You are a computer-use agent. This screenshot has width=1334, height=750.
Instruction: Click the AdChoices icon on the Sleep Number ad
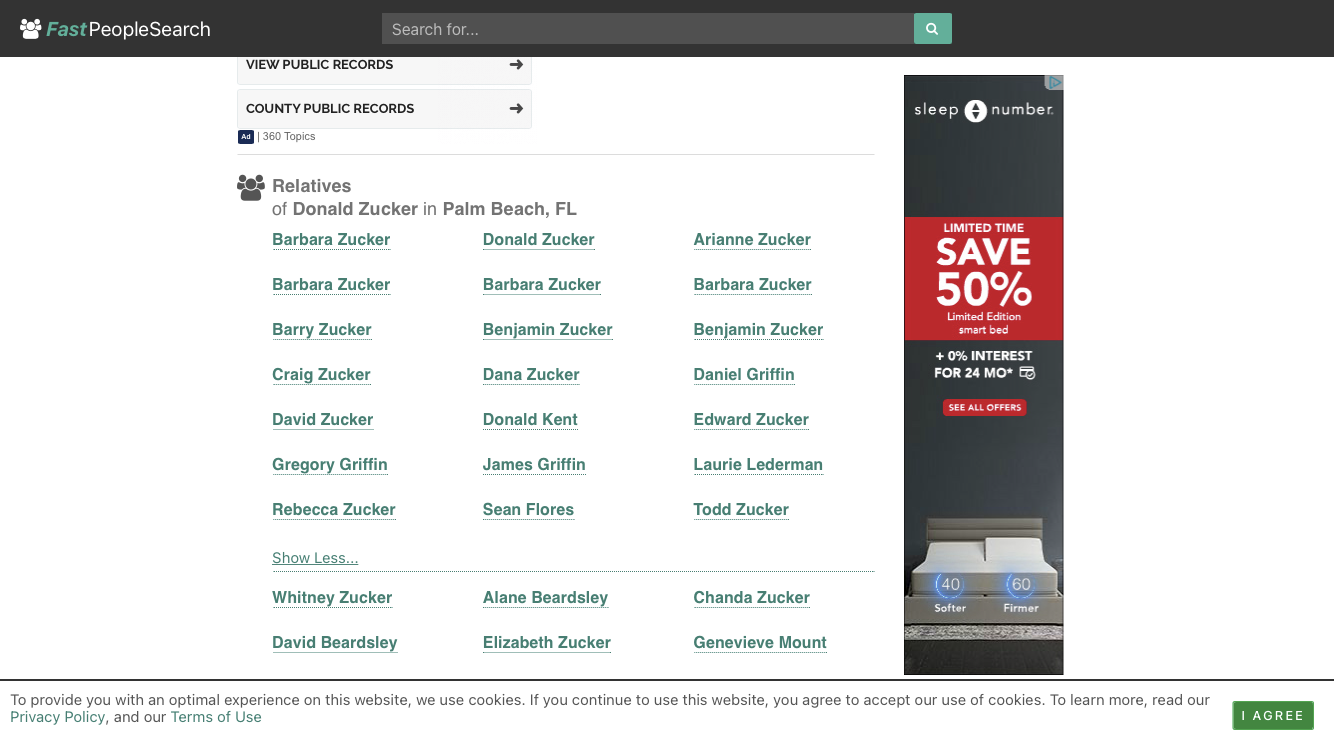pyautogui.click(x=1054, y=82)
